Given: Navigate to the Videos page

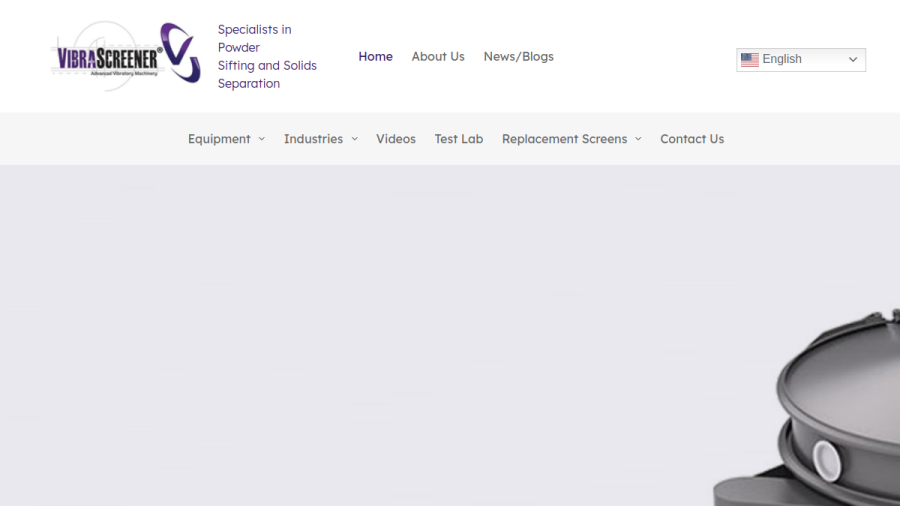Looking at the screenshot, I should click(x=396, y=139).
